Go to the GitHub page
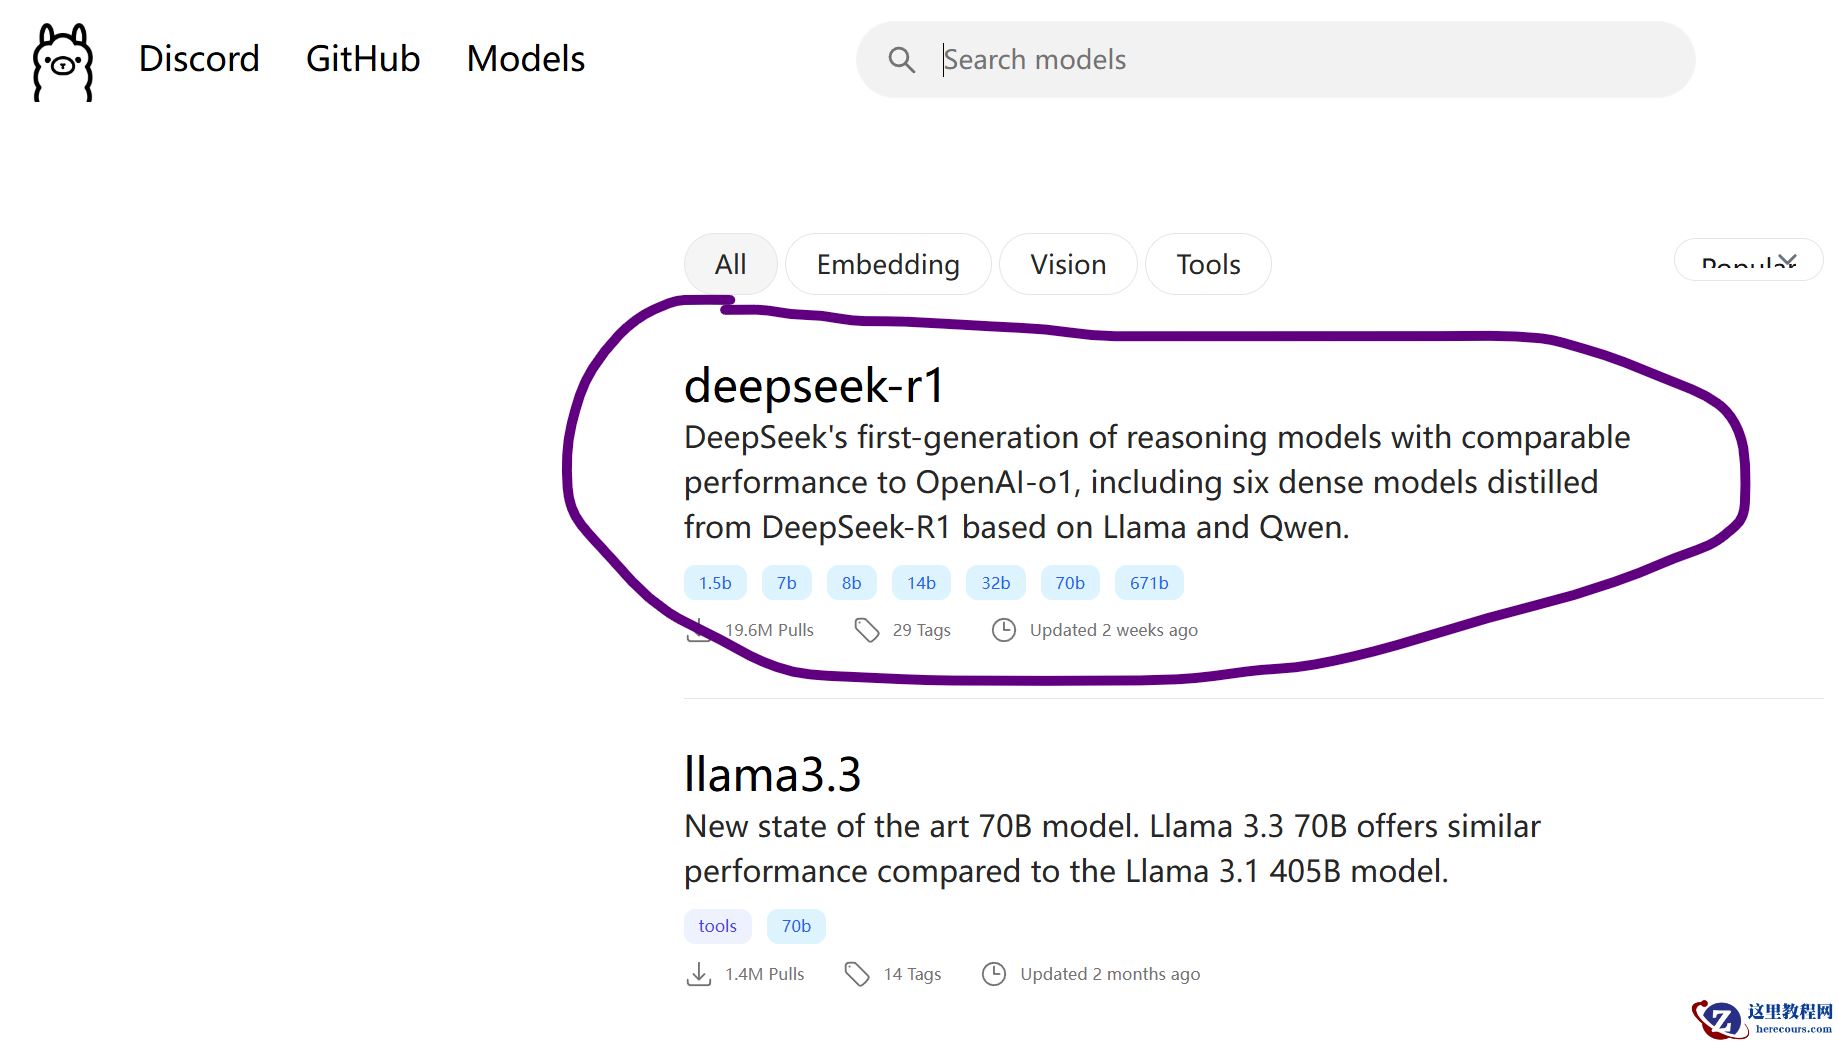 363,59
